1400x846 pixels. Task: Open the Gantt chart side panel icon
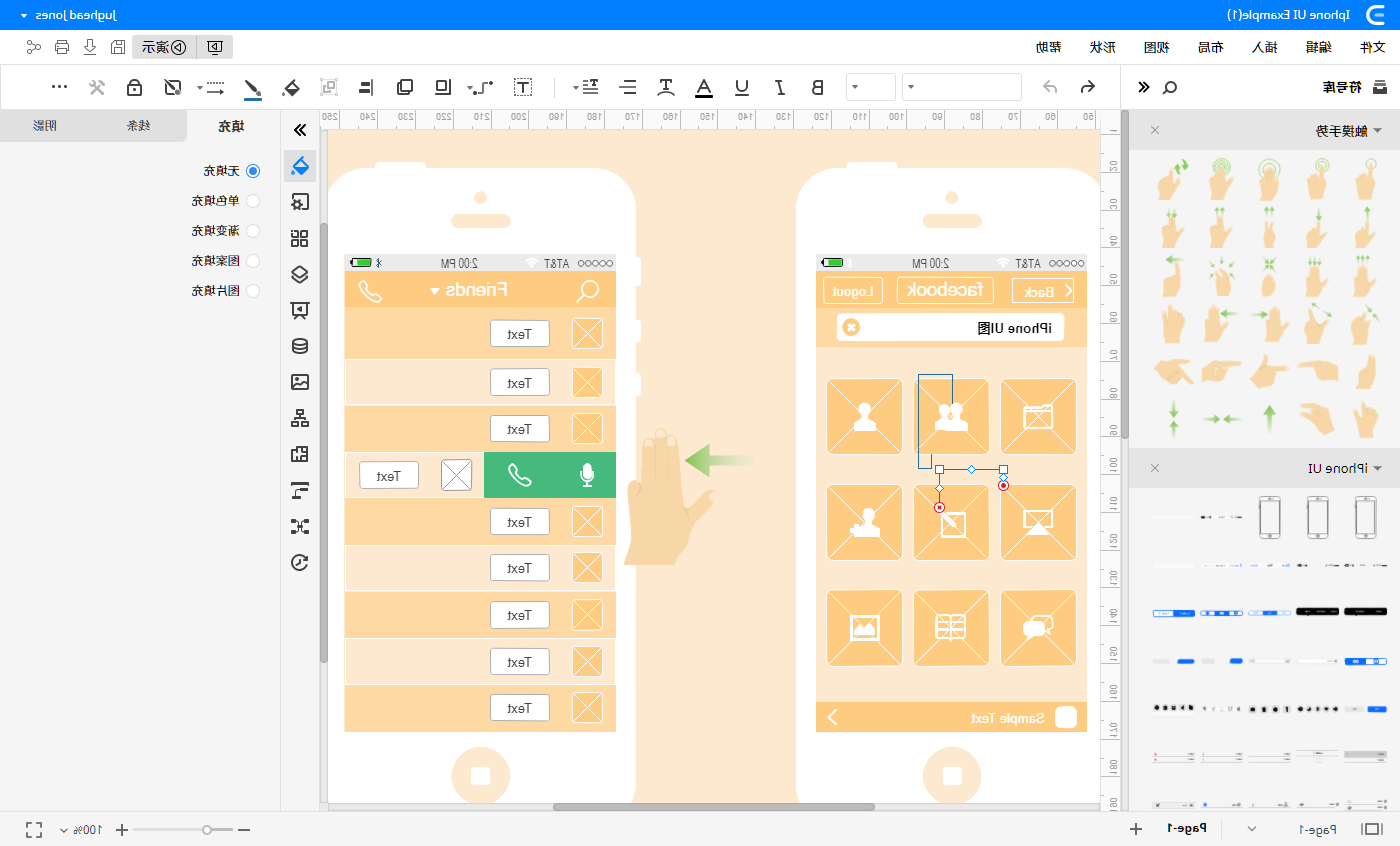[299, 490]
